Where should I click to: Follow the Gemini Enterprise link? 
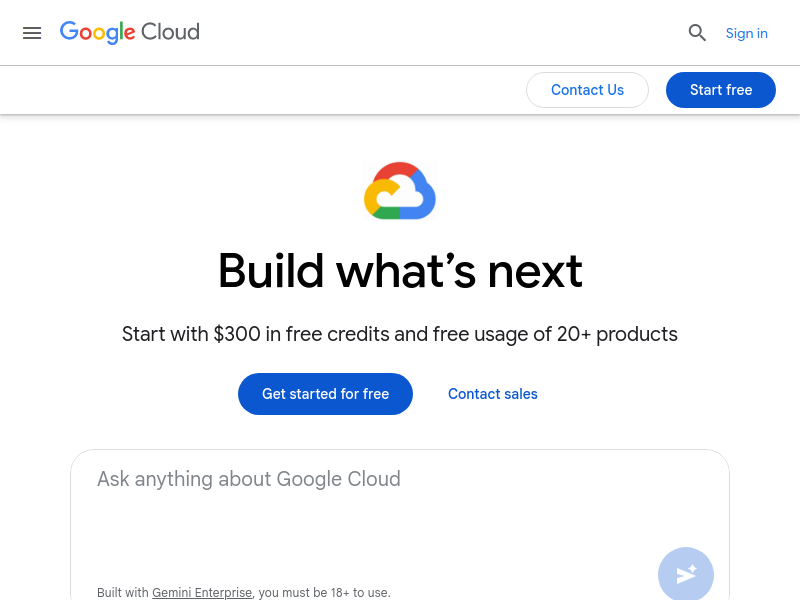(202, 593)
